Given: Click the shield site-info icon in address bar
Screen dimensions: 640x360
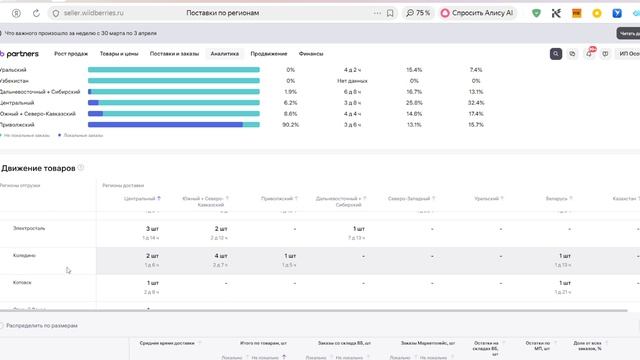Looking at the screenshot, I should 56,13.
